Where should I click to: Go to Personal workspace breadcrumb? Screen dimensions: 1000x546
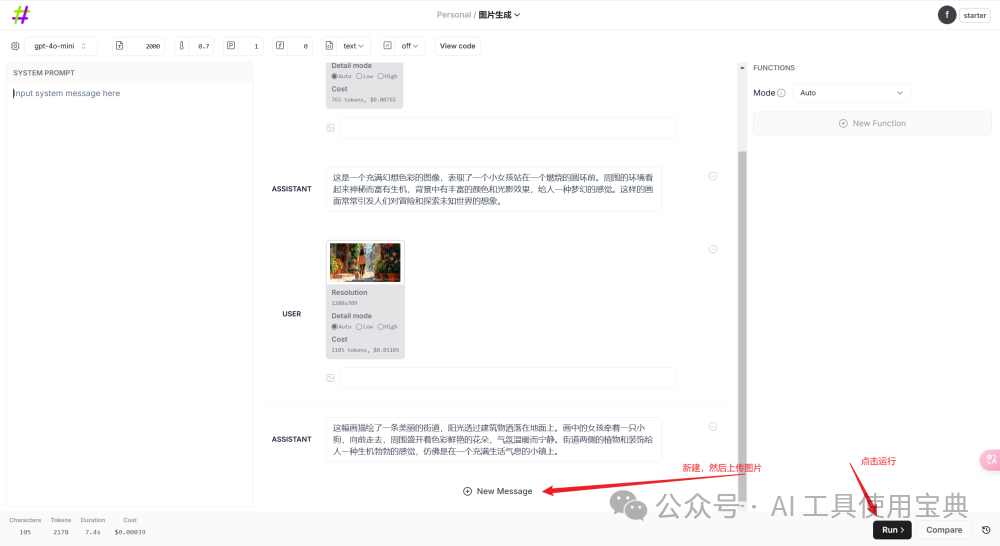(x=453, y=15)
